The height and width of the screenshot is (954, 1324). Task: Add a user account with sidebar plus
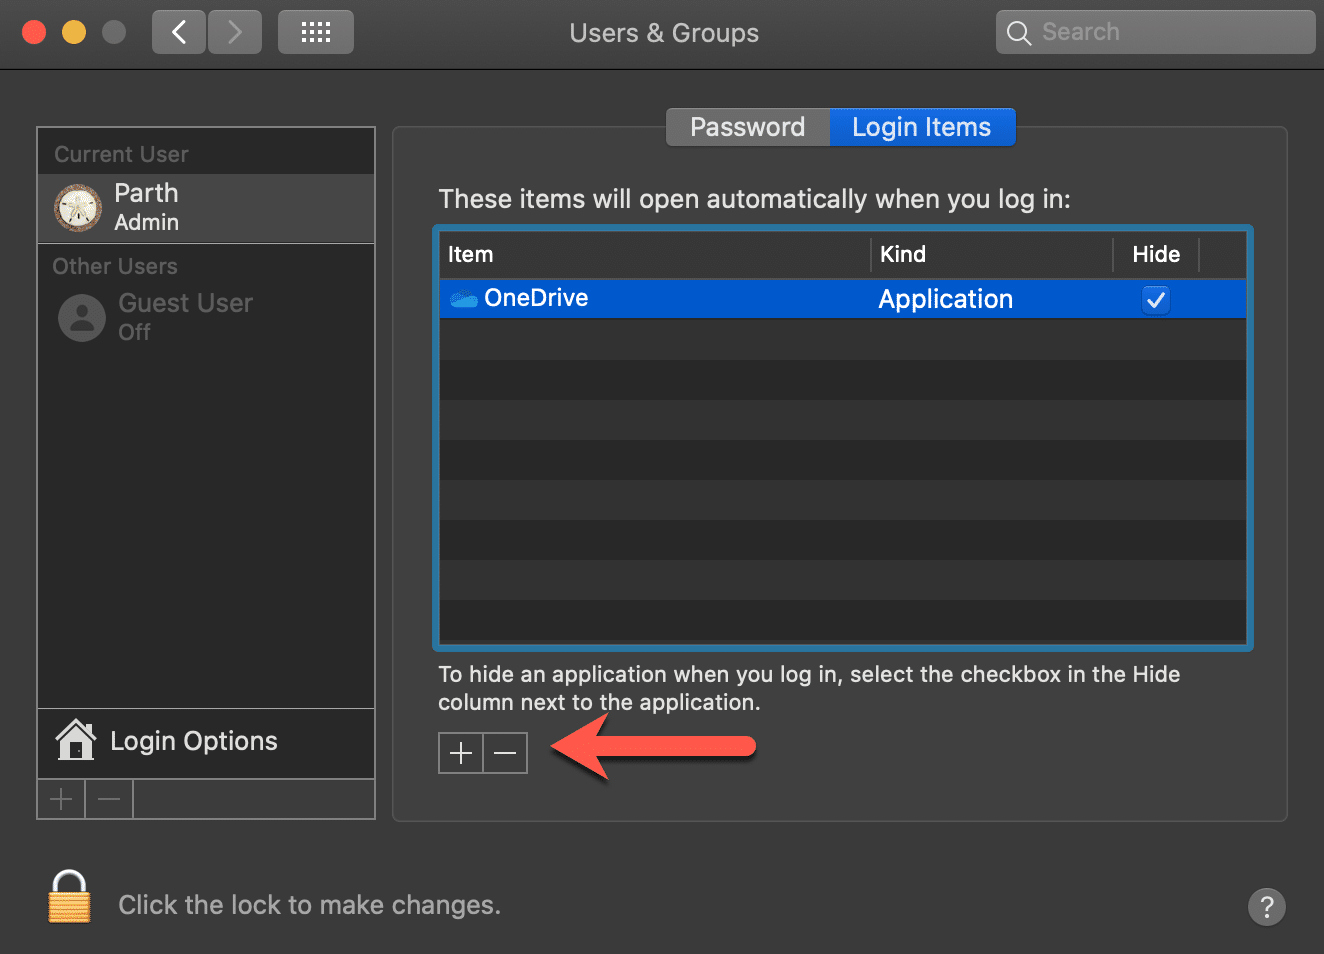point(61,799)
